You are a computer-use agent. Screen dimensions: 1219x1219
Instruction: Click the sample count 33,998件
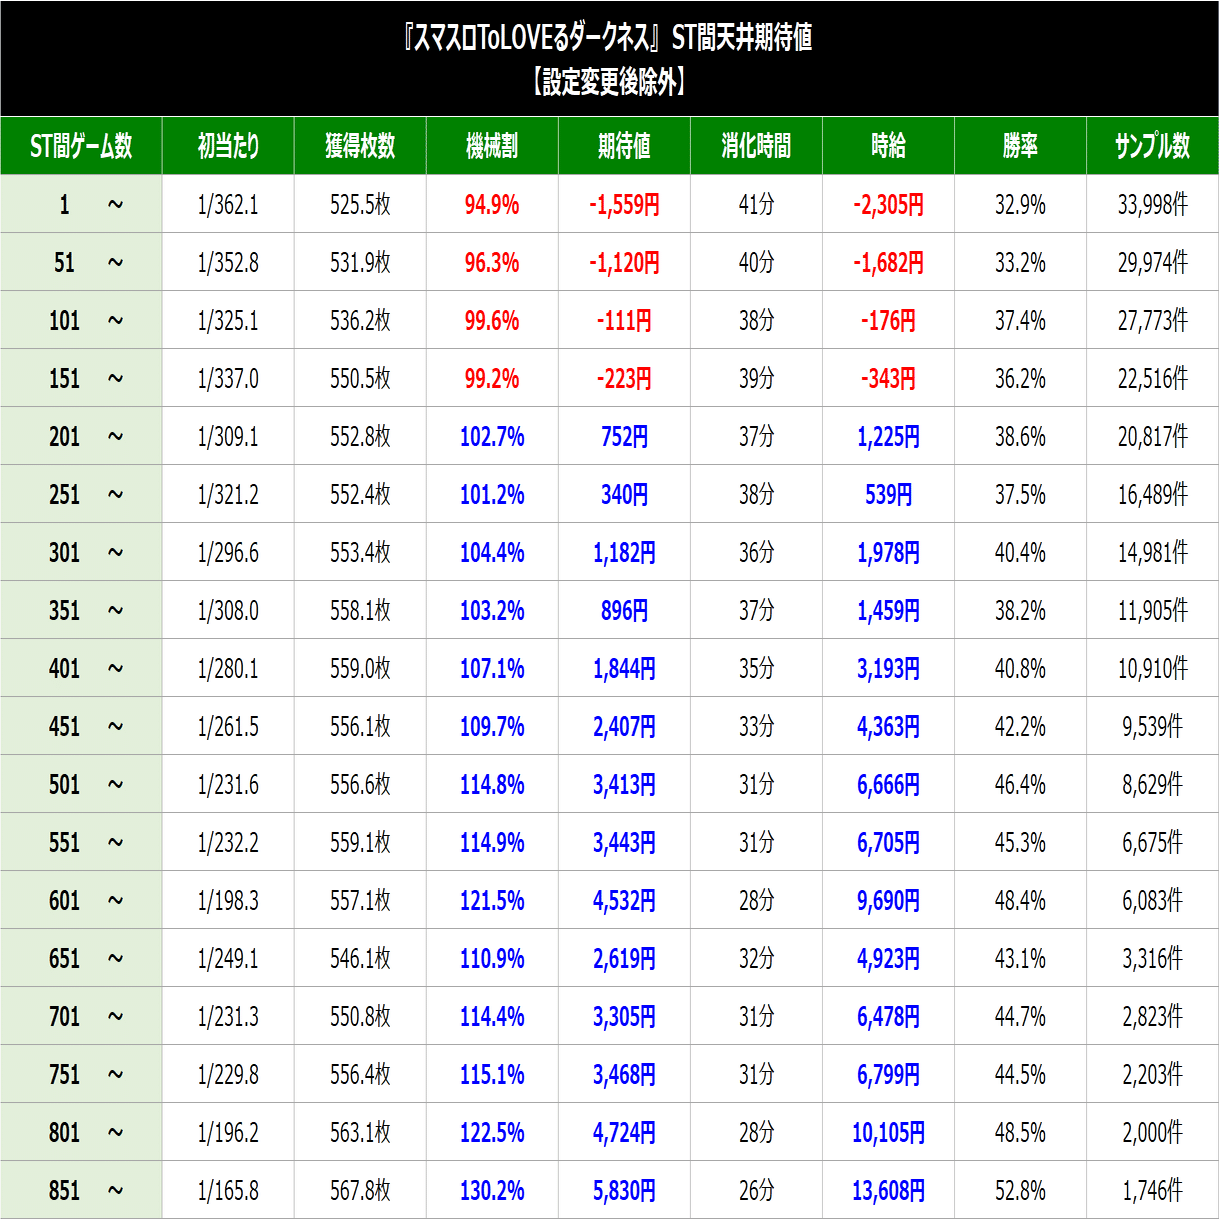[1152, 205]
